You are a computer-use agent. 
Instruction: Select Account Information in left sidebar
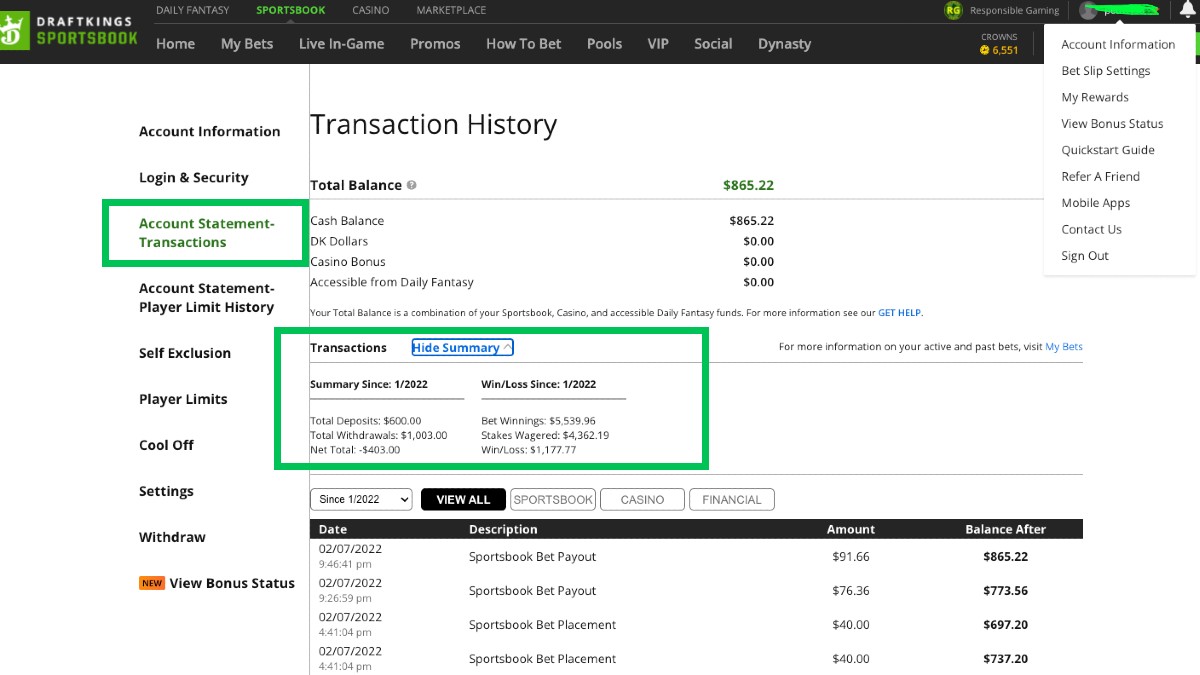tap(209, 131)
